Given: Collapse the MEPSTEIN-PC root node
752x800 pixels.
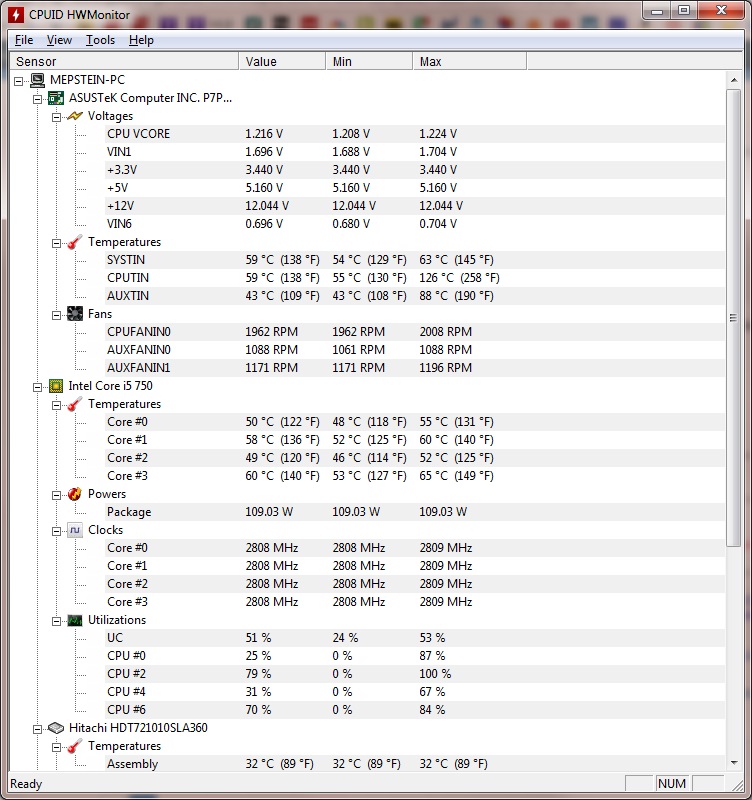Looking at the screenshot, I should tap(19, 81).
